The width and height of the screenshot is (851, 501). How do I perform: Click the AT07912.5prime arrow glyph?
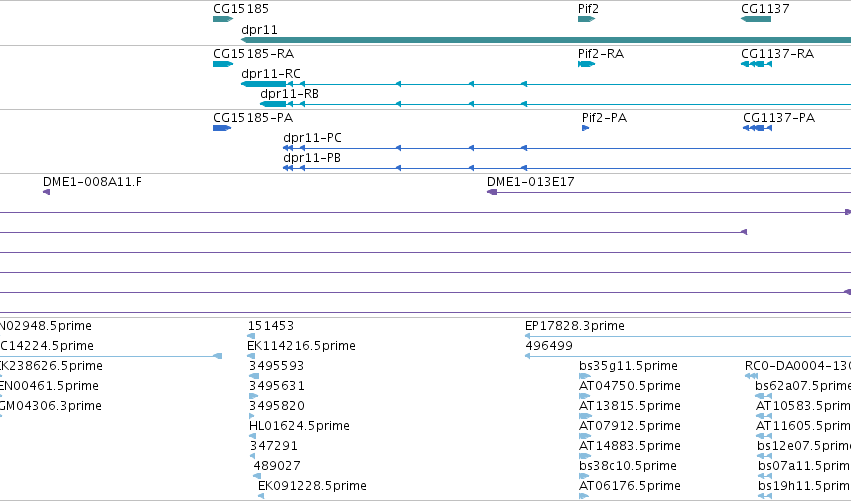585,436
